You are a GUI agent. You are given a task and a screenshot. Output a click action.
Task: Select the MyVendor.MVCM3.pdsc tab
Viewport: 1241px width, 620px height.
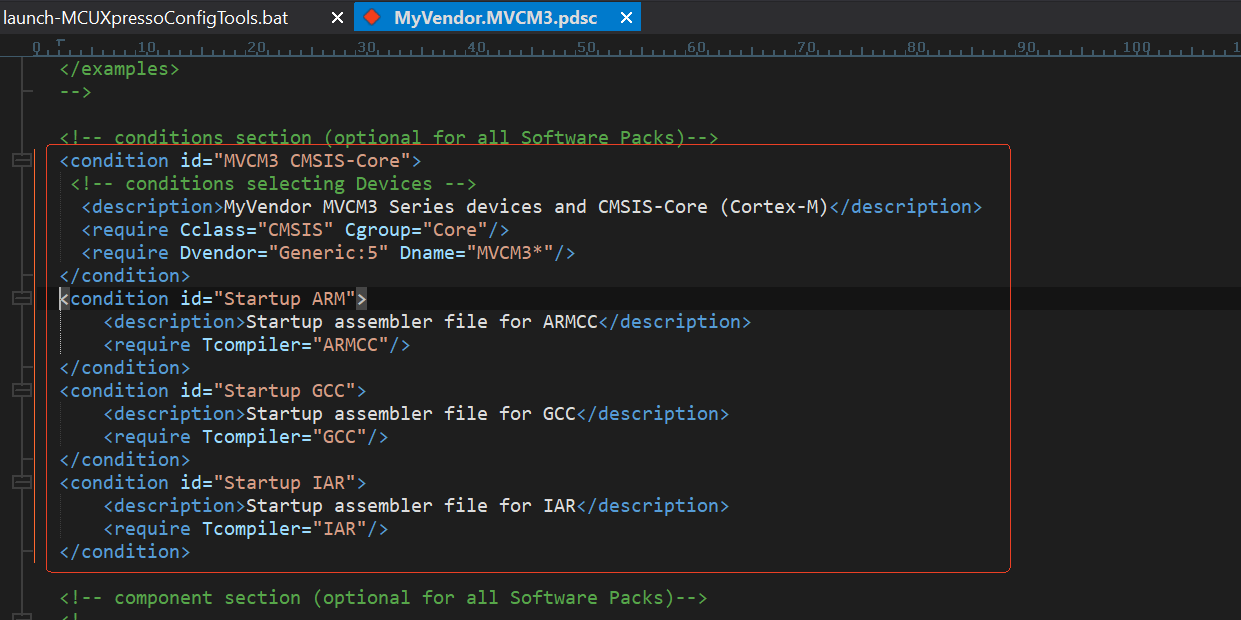[x=495, y=18]
